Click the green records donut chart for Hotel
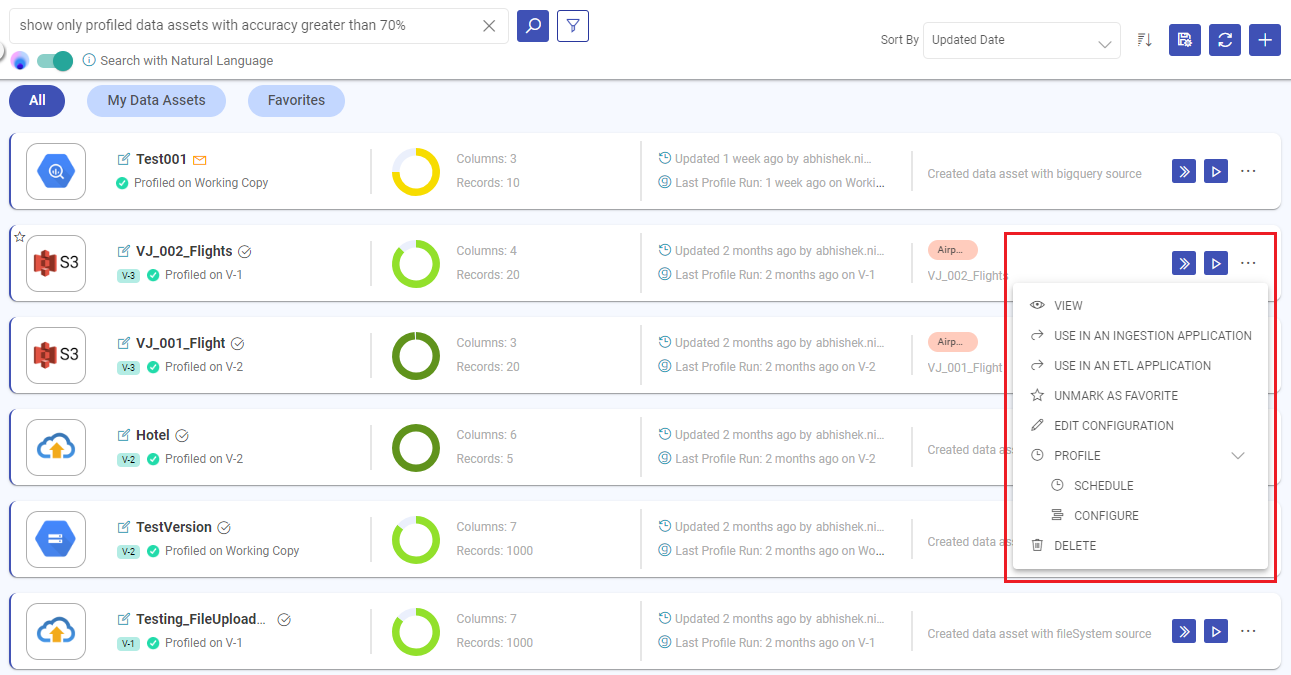 tap(415, 447)
